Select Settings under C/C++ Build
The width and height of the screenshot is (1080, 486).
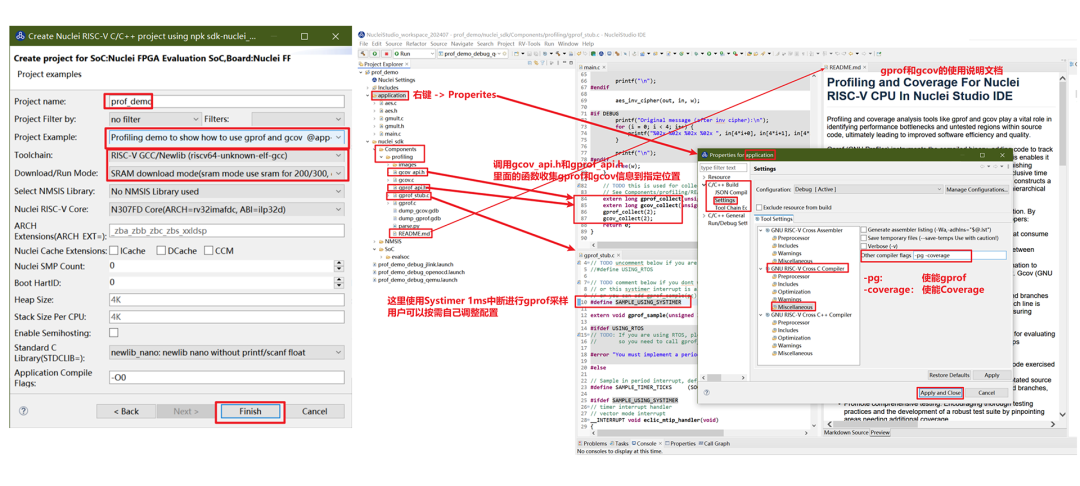tap(725, 200)
